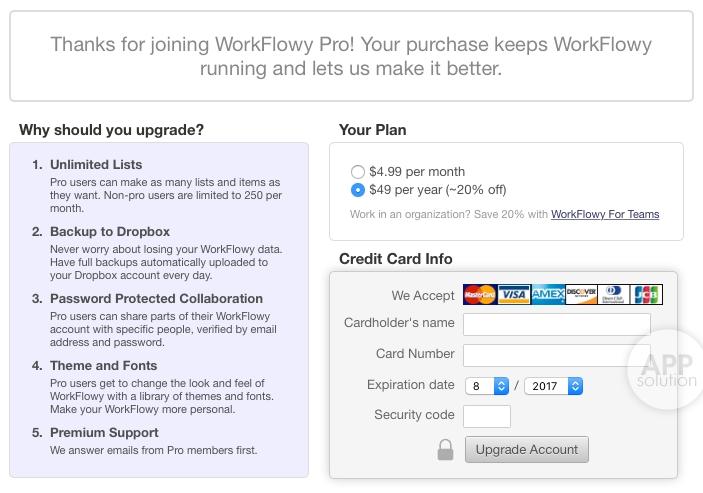
Task: Click the Premium Support heading
Action: click(104, 432)
